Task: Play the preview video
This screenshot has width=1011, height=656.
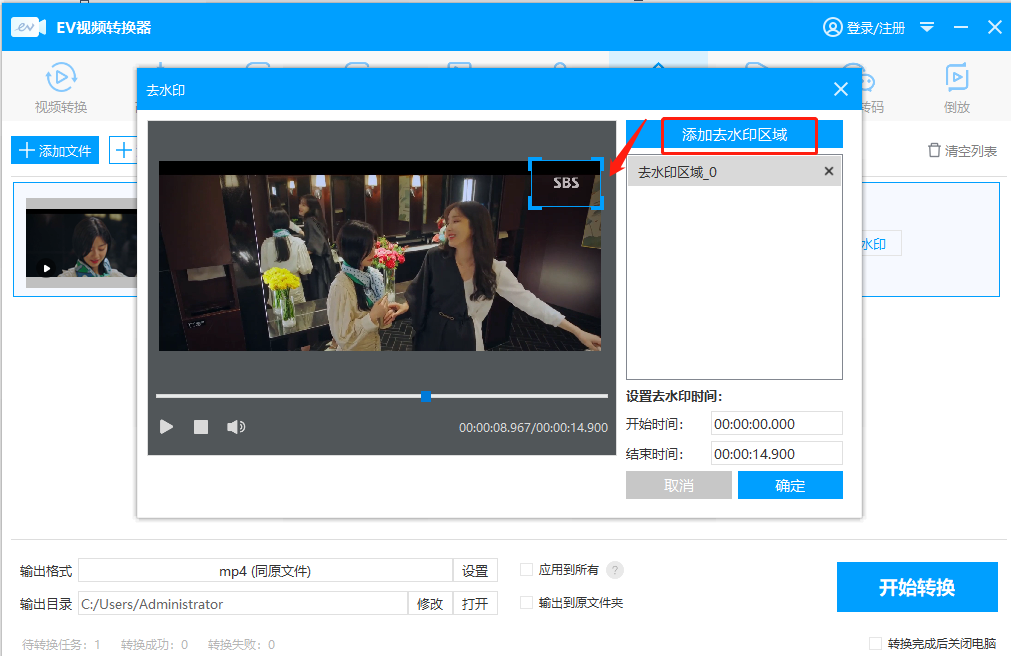Action: click(x=166, y=426)
